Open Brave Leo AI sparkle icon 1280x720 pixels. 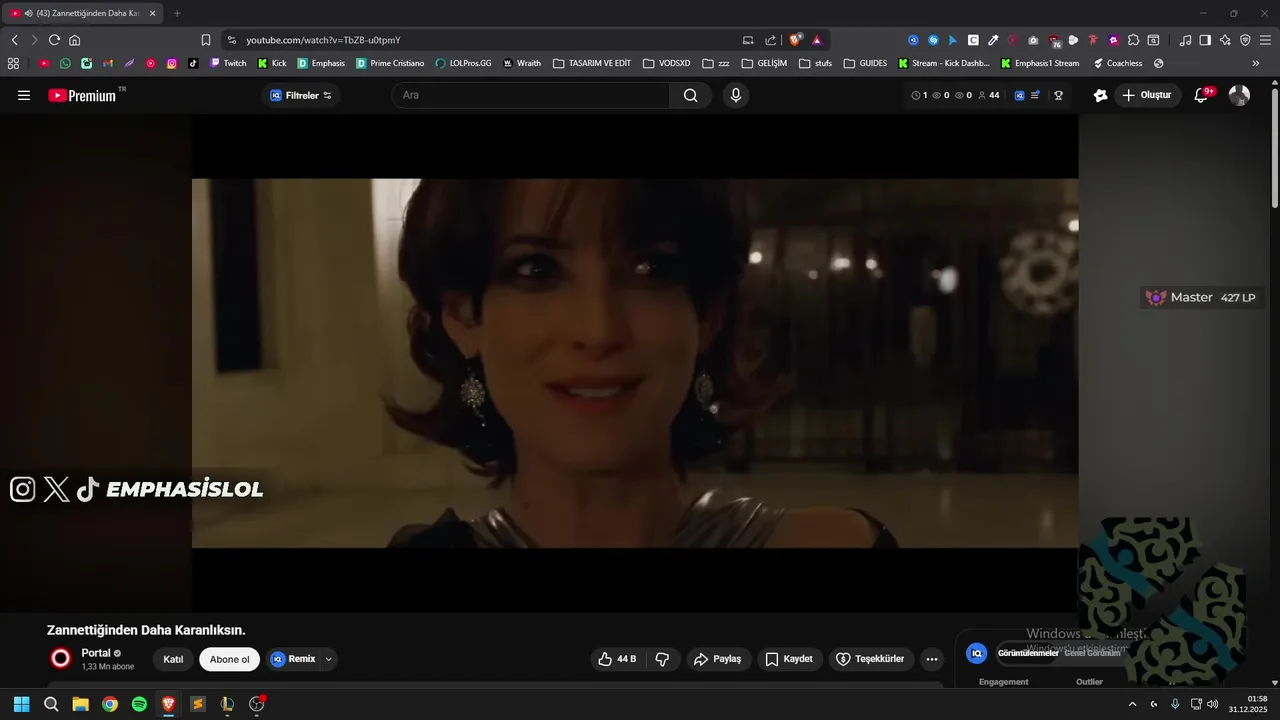[x=1225, y=40]
